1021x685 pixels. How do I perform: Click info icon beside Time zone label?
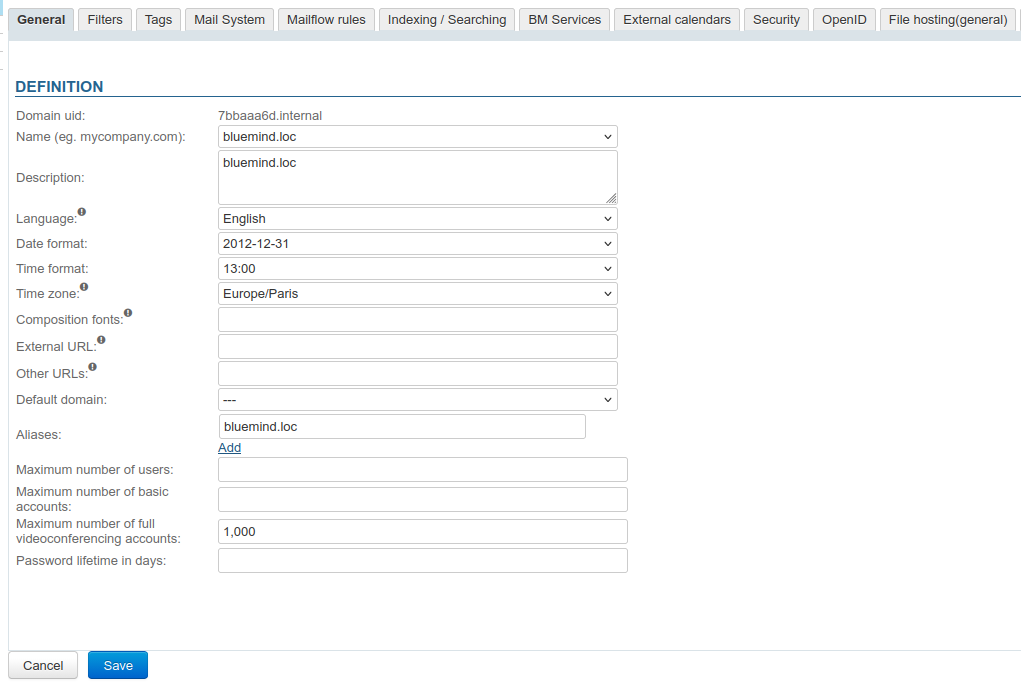(84, 288)
